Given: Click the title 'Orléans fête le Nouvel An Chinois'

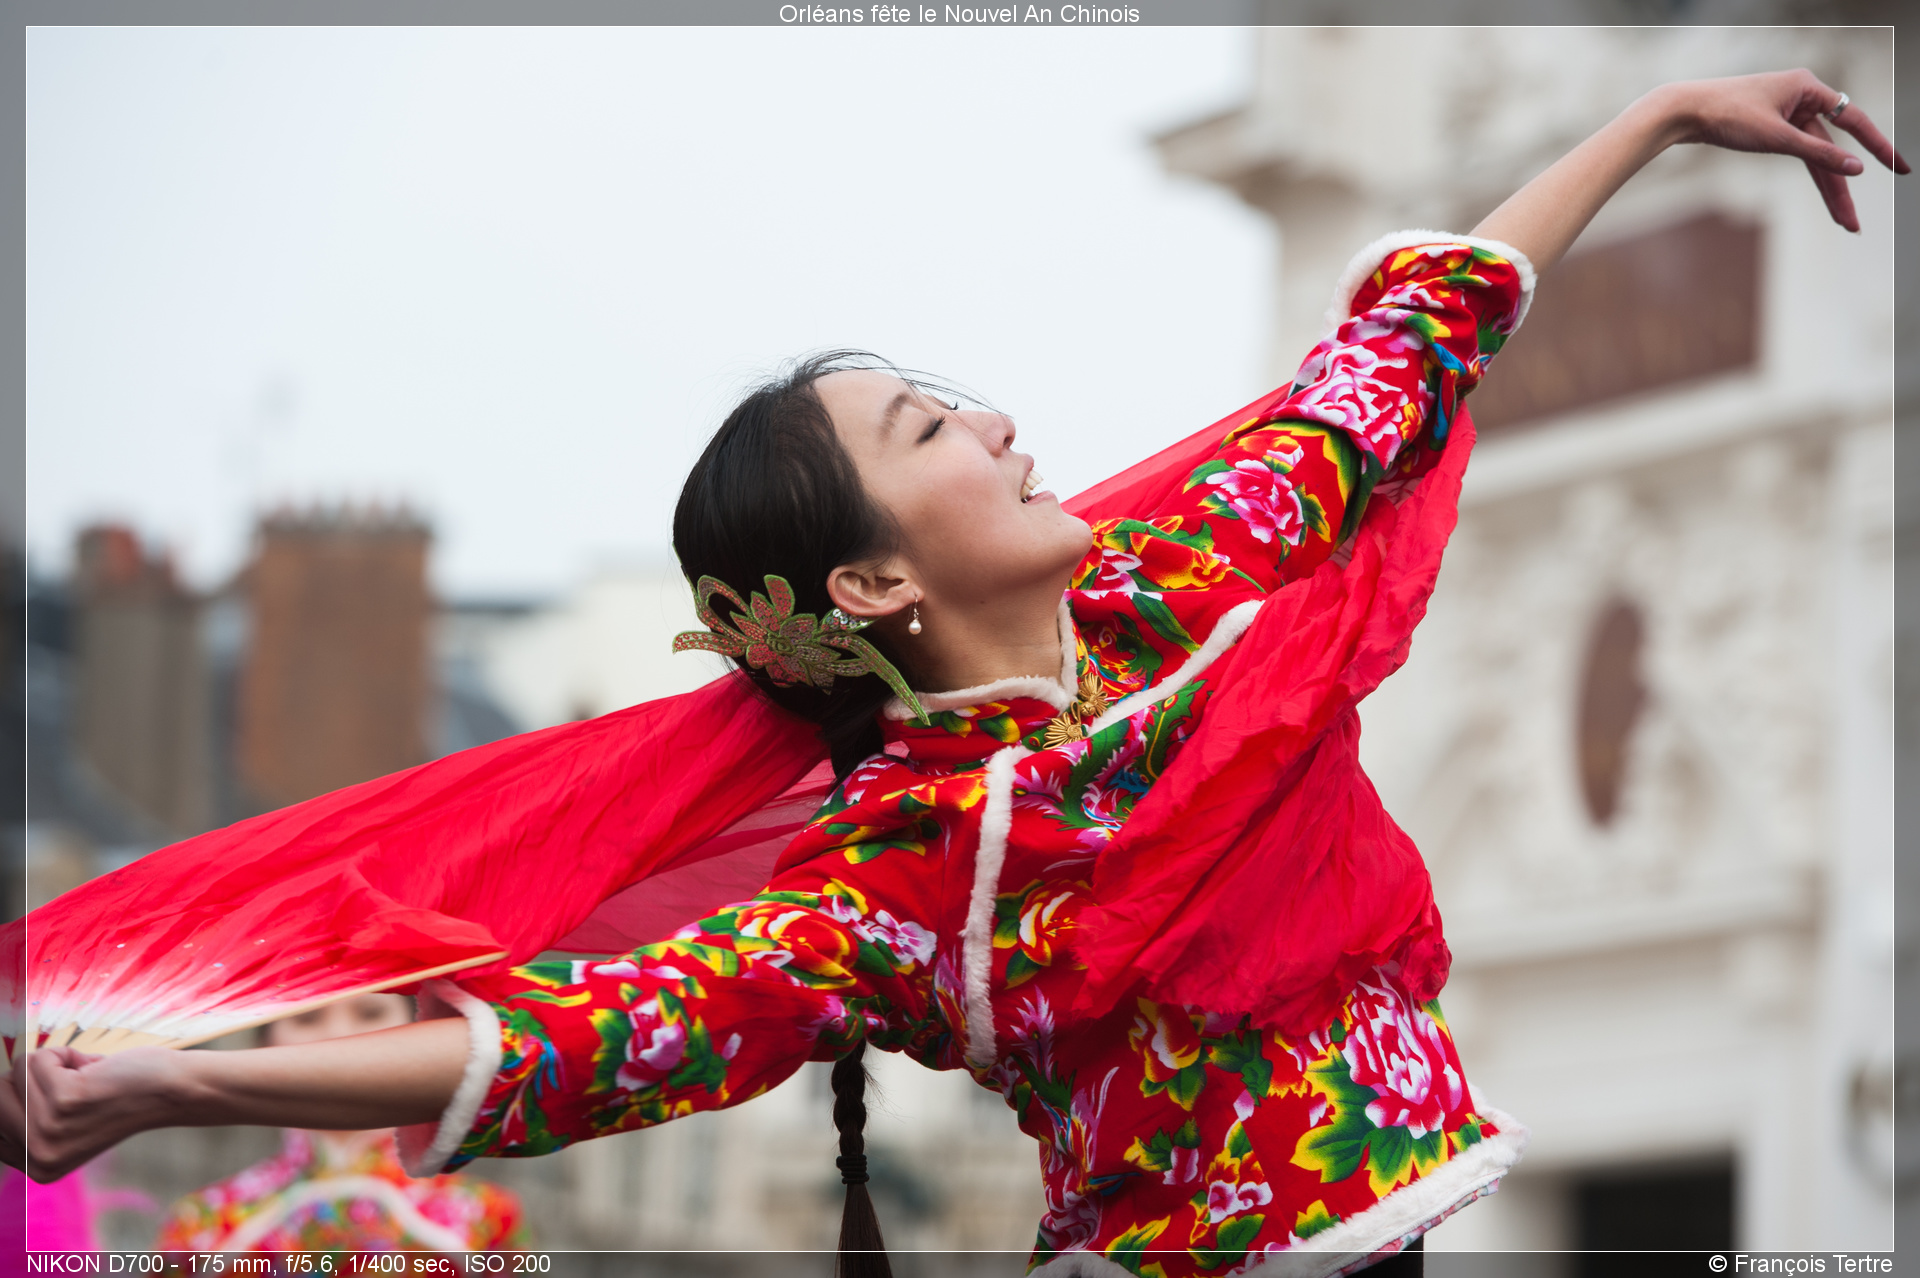Looking at the screenshot, I should 959,14.
